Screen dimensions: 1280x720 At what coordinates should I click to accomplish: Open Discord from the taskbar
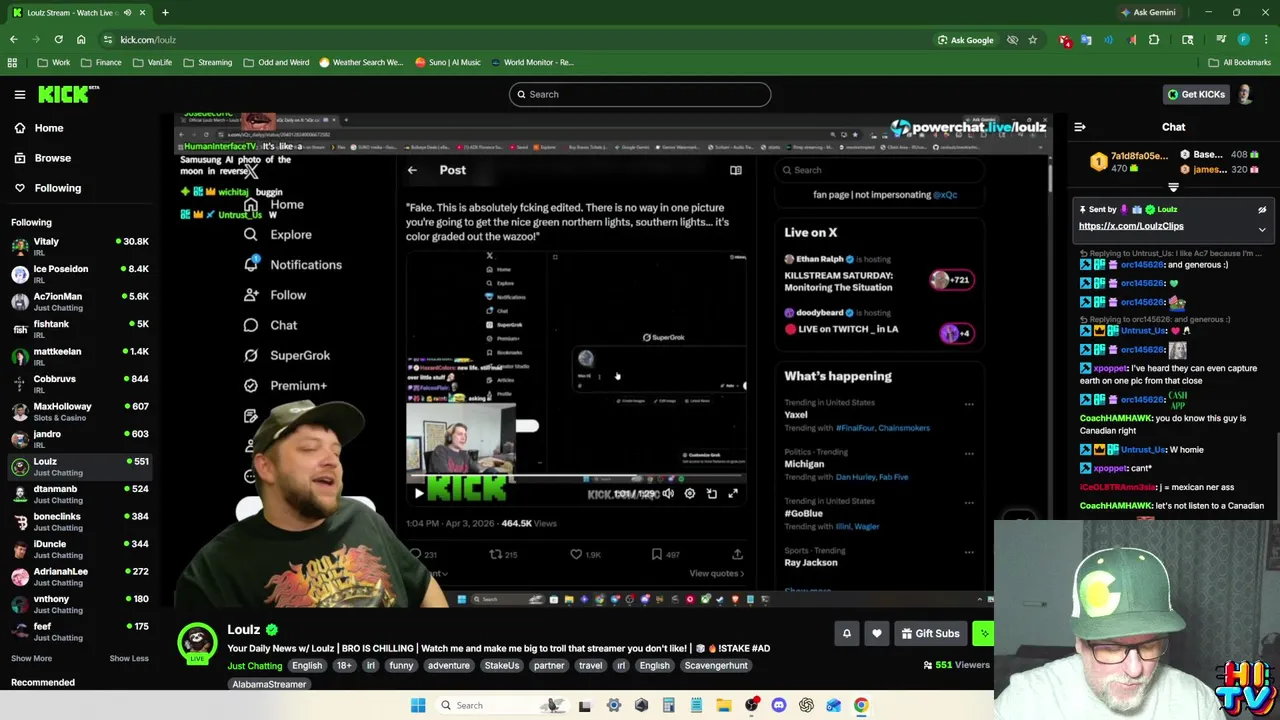point(778,705)
